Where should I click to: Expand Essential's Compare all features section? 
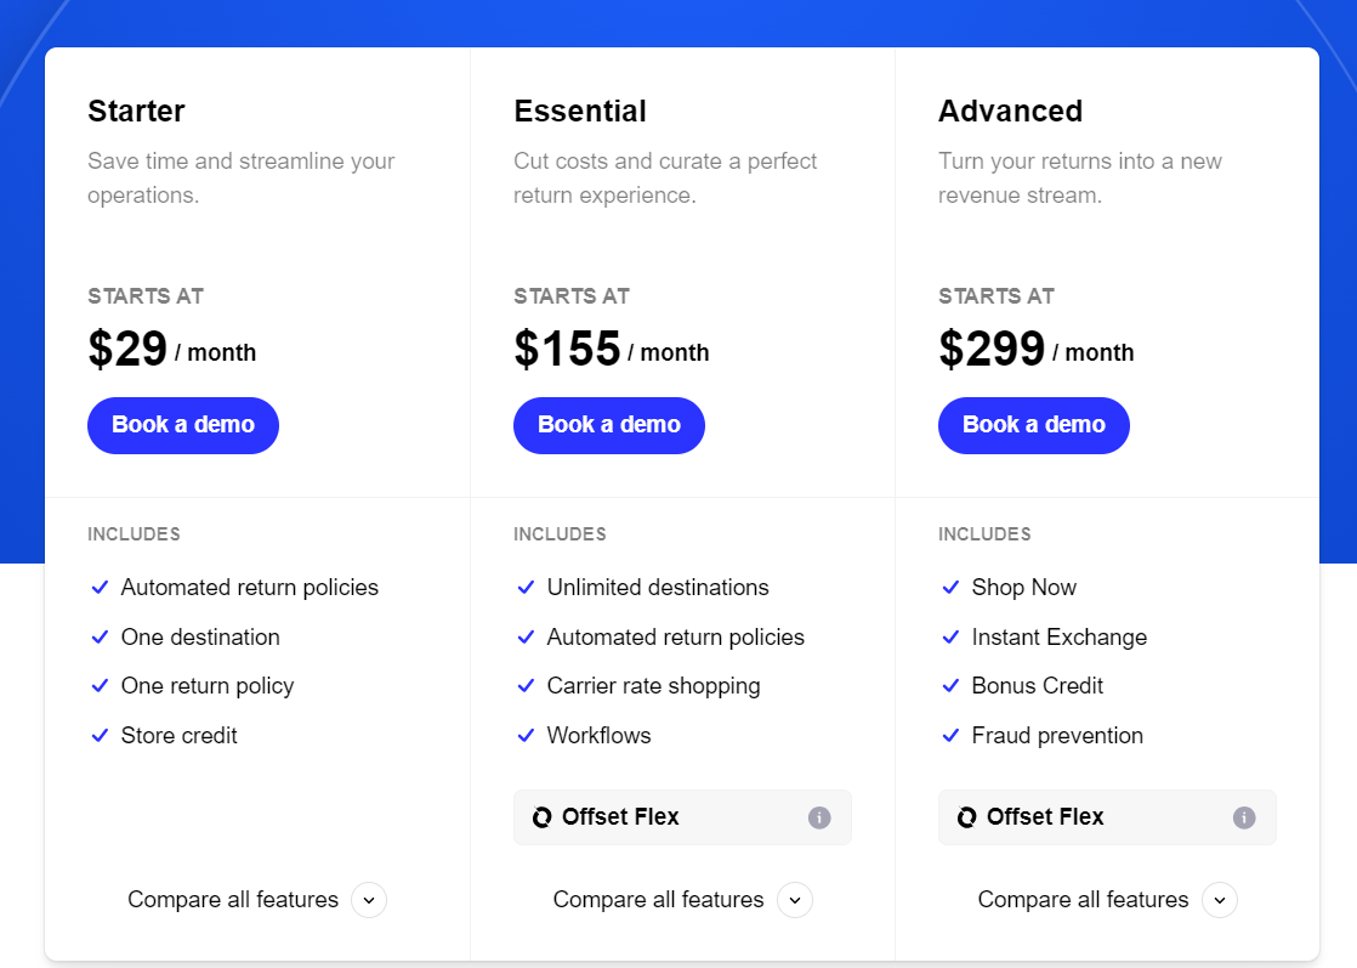click(682, 899)
